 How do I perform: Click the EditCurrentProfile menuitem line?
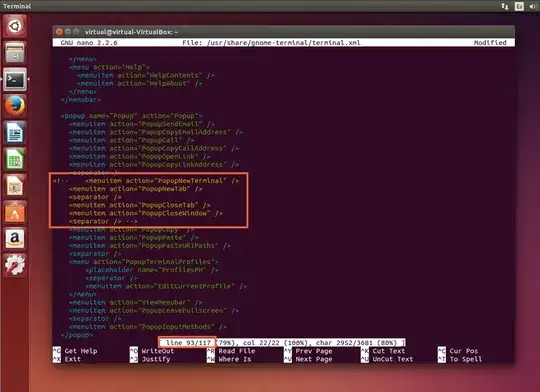[166, 286]
